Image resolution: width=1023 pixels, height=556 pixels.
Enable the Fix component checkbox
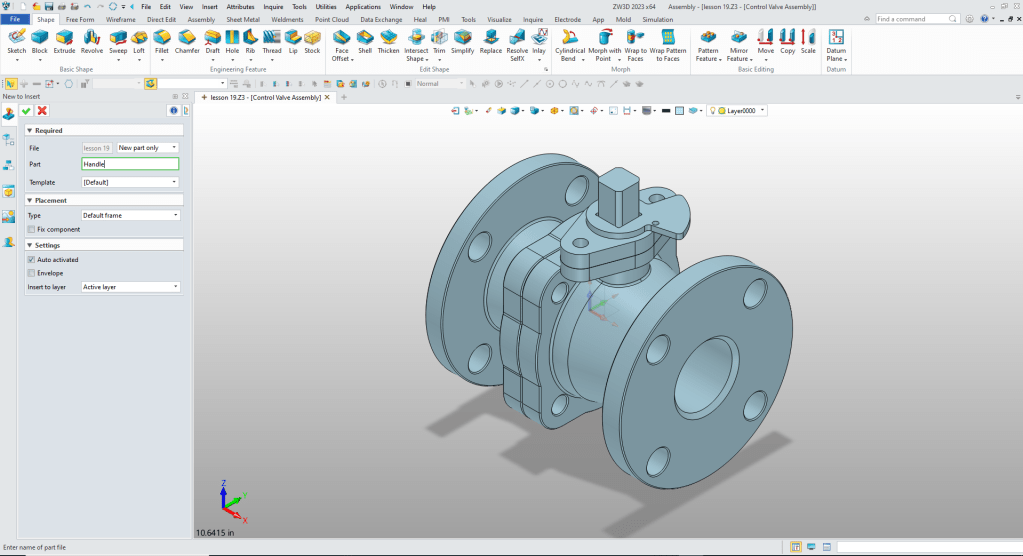point(31,229)
